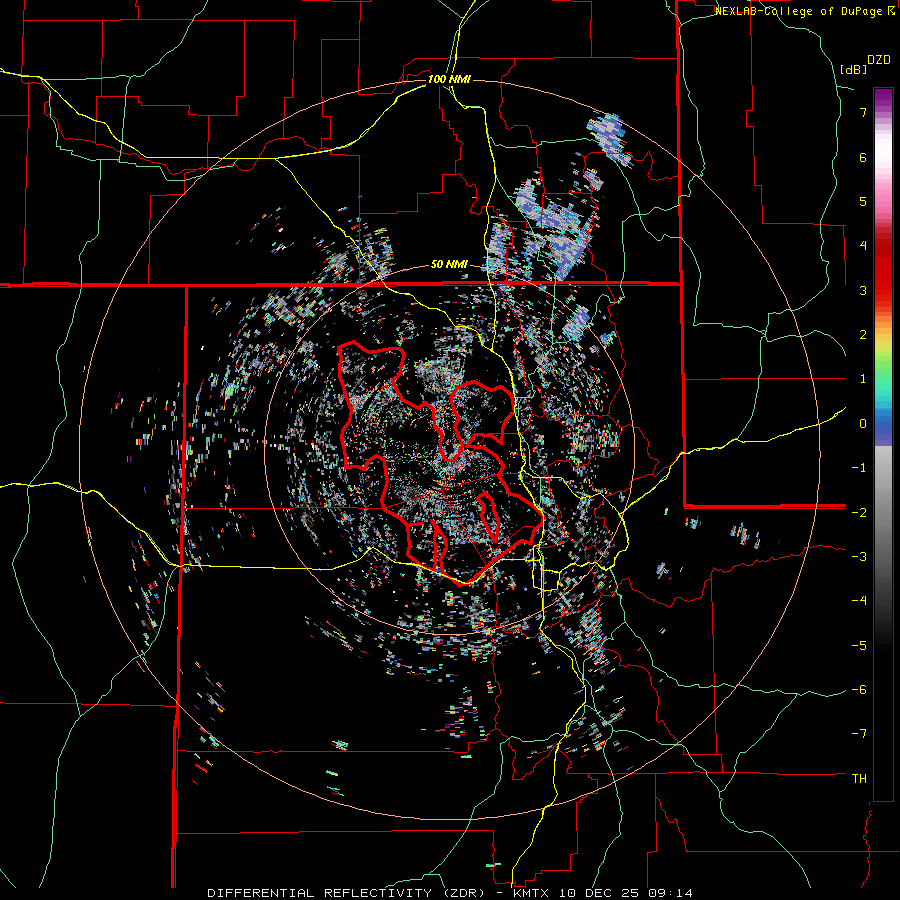
Task: Click the -2 value on the scale
Action: point(859,512)
